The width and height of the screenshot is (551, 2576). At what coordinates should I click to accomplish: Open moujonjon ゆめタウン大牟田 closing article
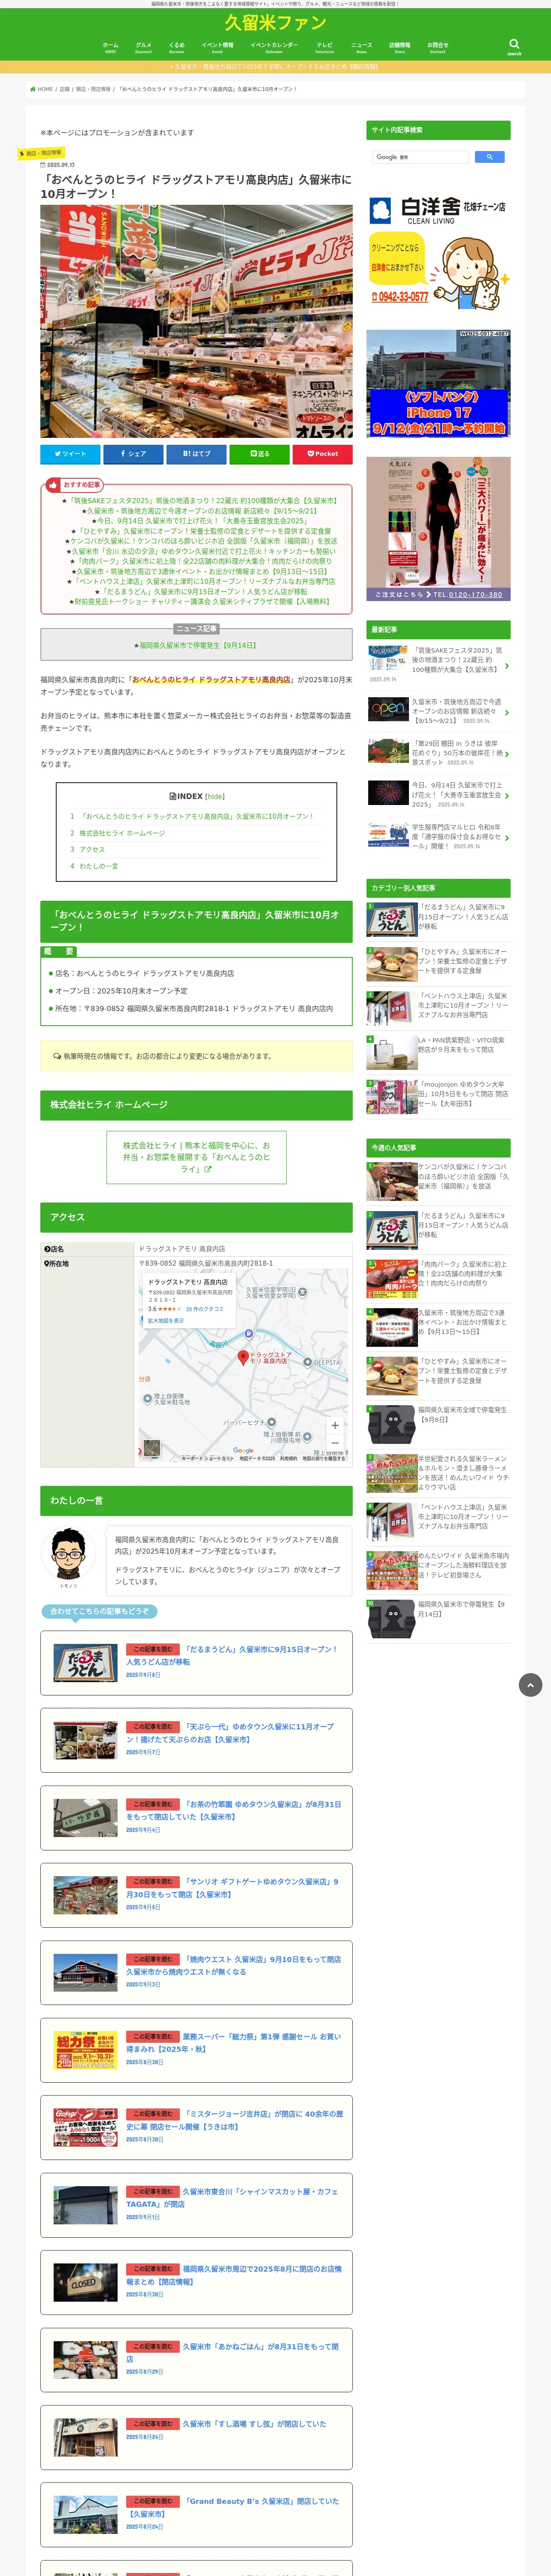coord(438,1096)
